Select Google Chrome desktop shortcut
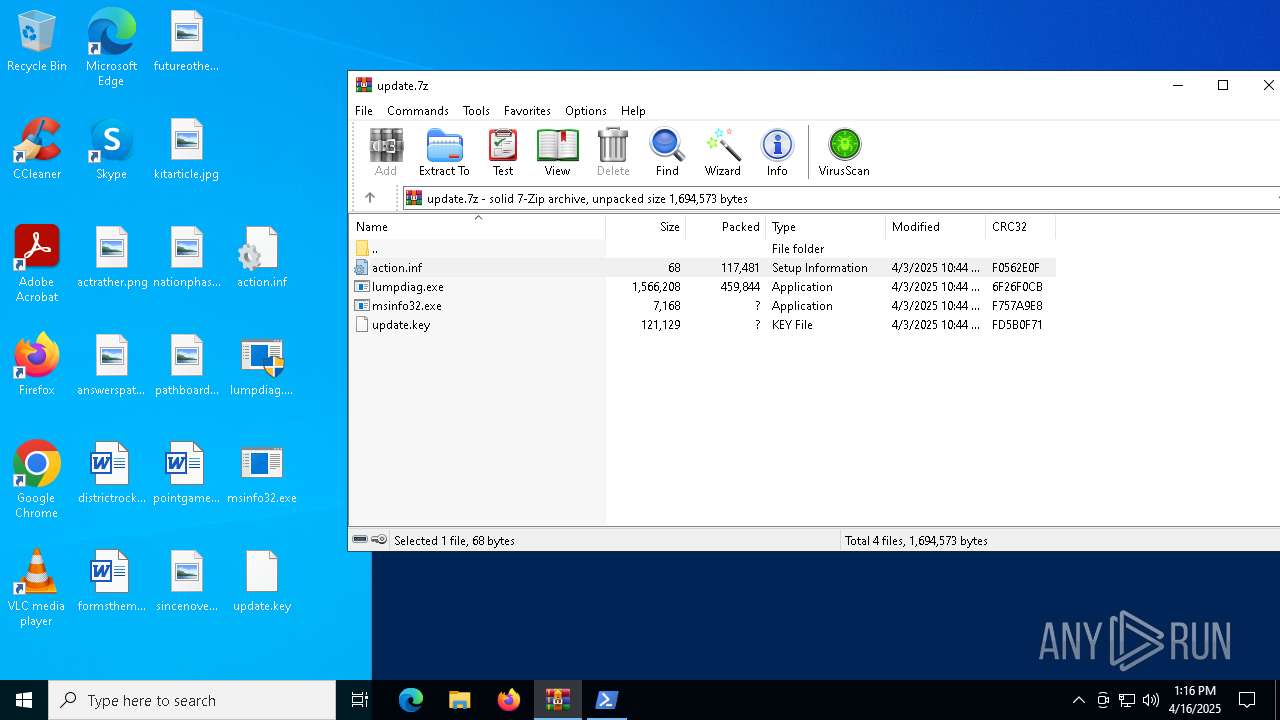Image resolution: width=1280 pixels, height=720 pixels. pyautogui.click(x=37, y=479)
